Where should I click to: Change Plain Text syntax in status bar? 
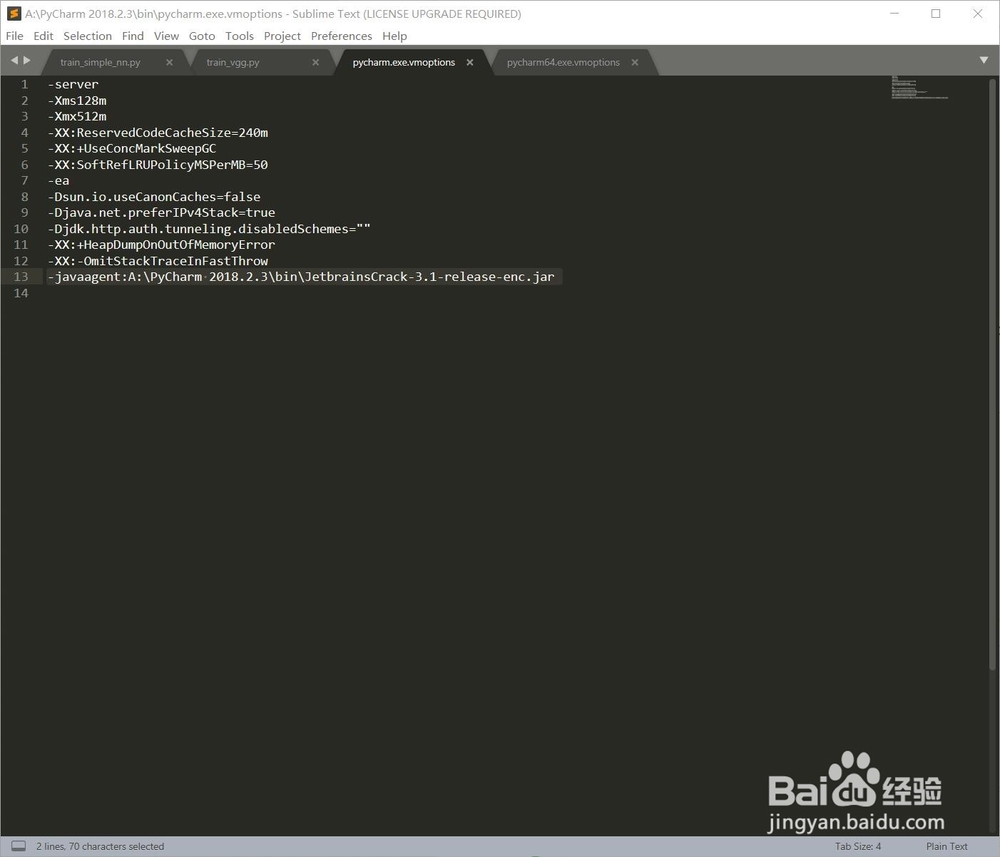click(x=946, y=846)
